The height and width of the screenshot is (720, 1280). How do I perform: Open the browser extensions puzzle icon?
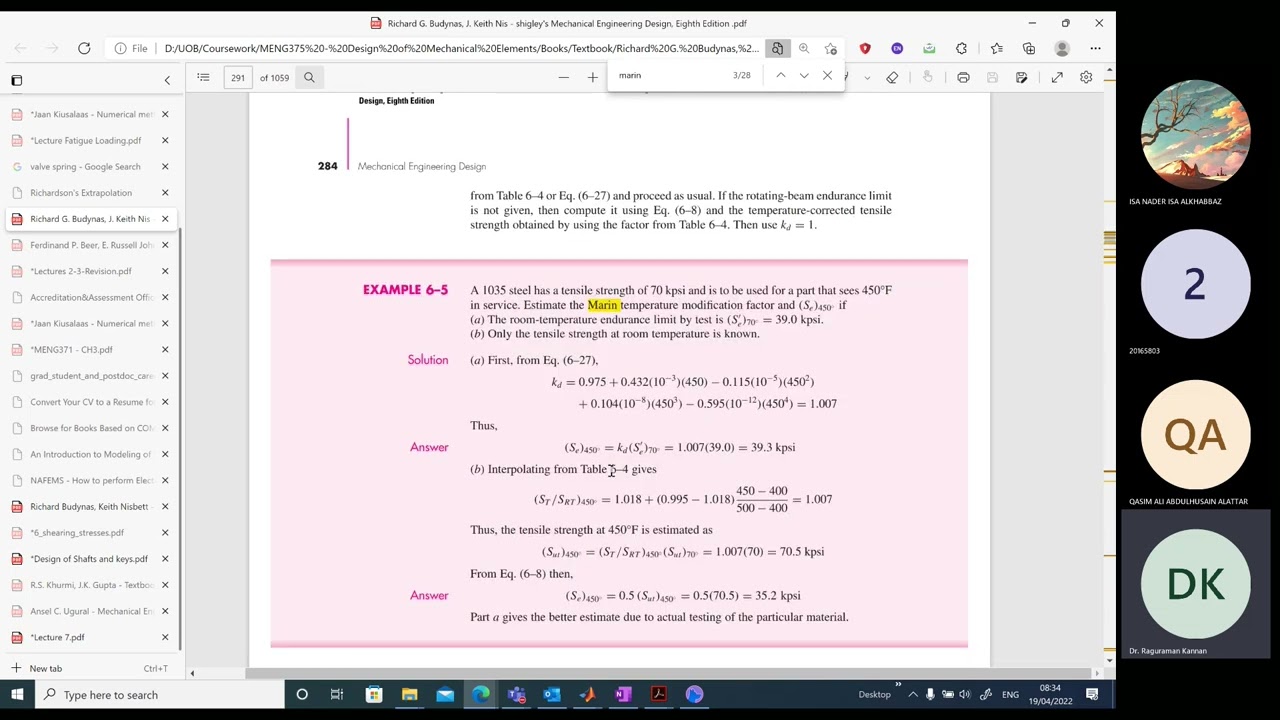[x=961, y=48]
